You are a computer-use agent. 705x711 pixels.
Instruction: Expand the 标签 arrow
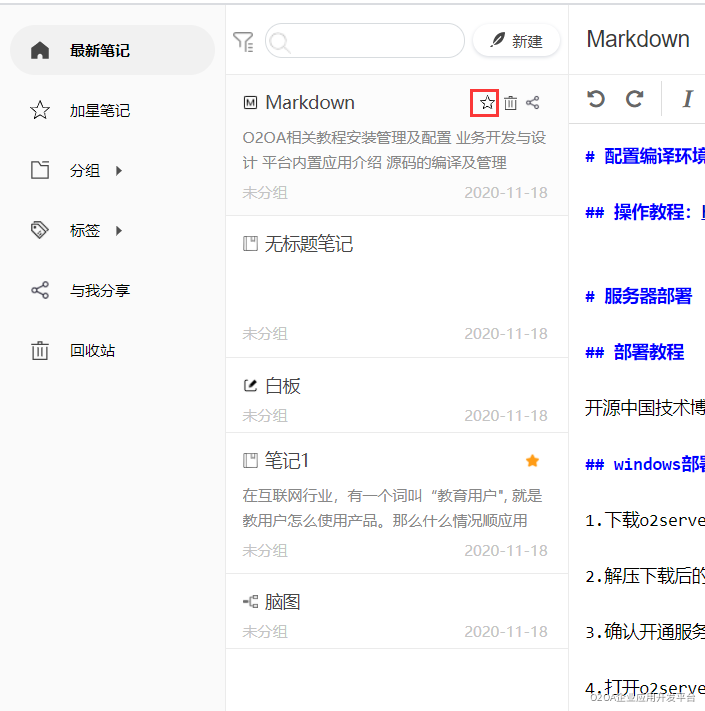119,230
